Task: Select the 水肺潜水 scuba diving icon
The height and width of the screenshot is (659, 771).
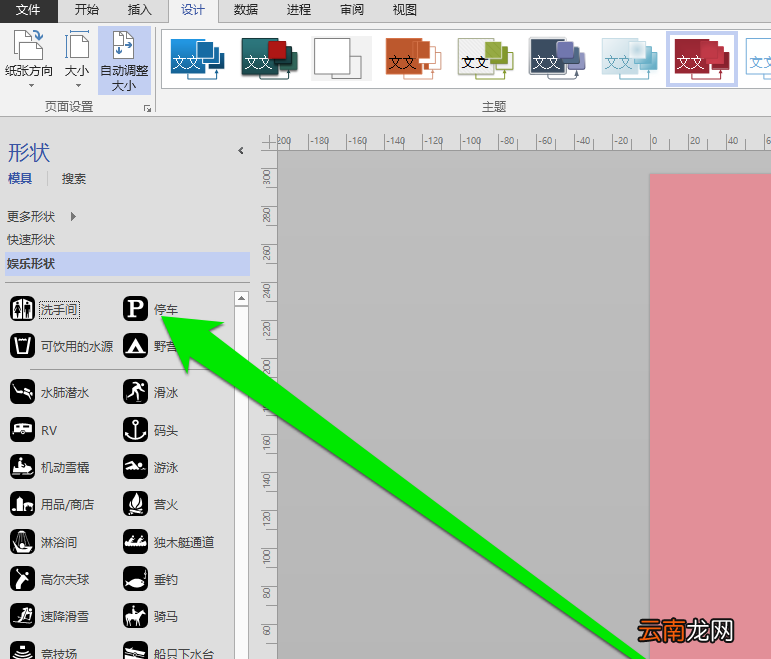Action: (x=22, y=391)
